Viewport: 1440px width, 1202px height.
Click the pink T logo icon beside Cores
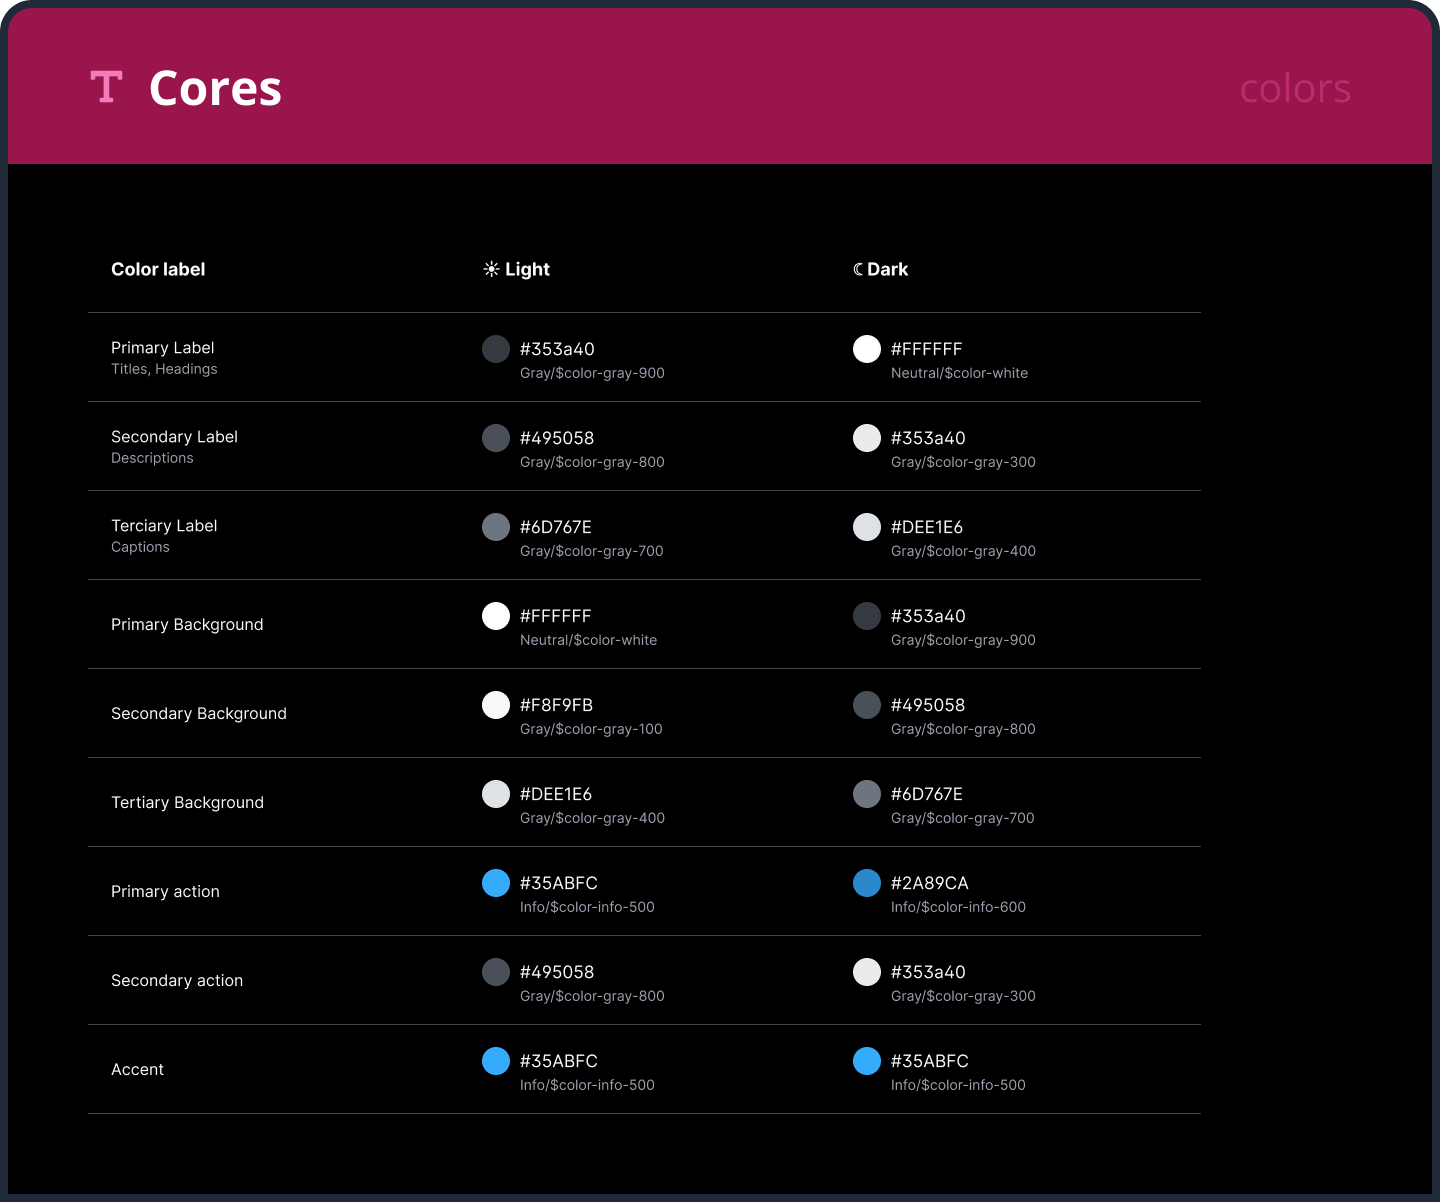point(106,87)
